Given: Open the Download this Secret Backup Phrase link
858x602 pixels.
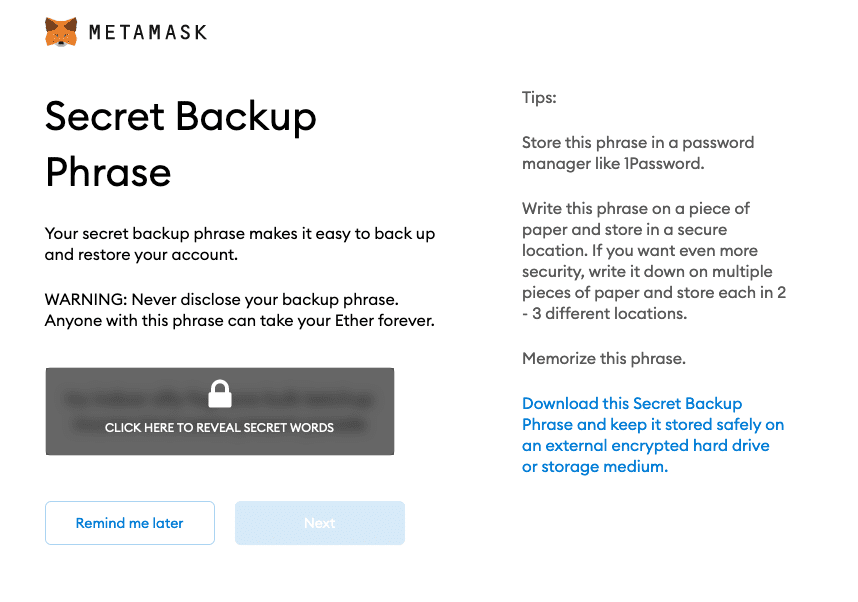Looking at the screenshot, I should 632,404.
